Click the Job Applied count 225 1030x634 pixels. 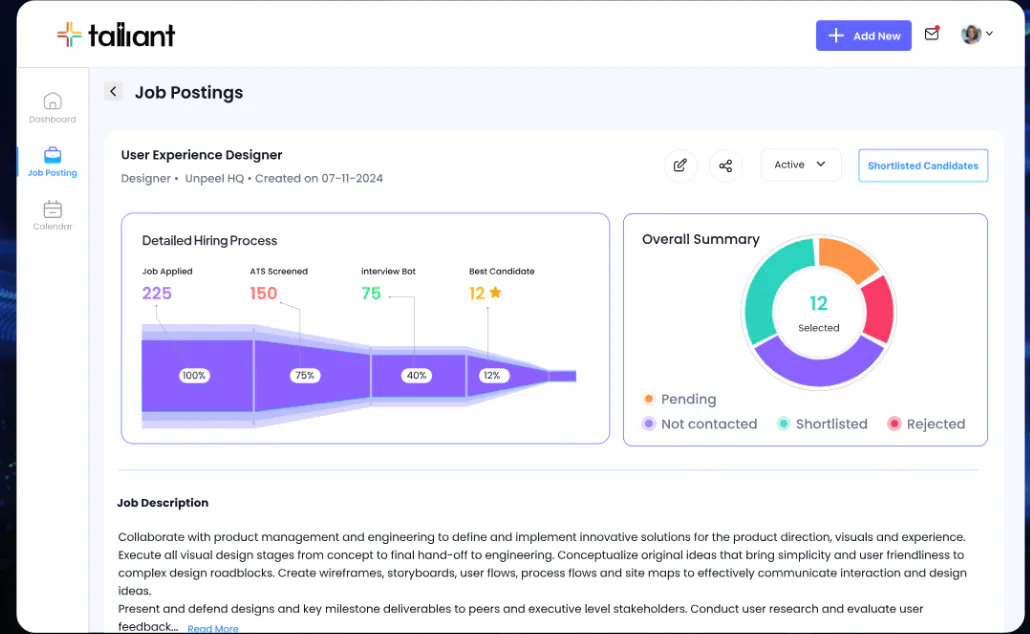(157, 293)
